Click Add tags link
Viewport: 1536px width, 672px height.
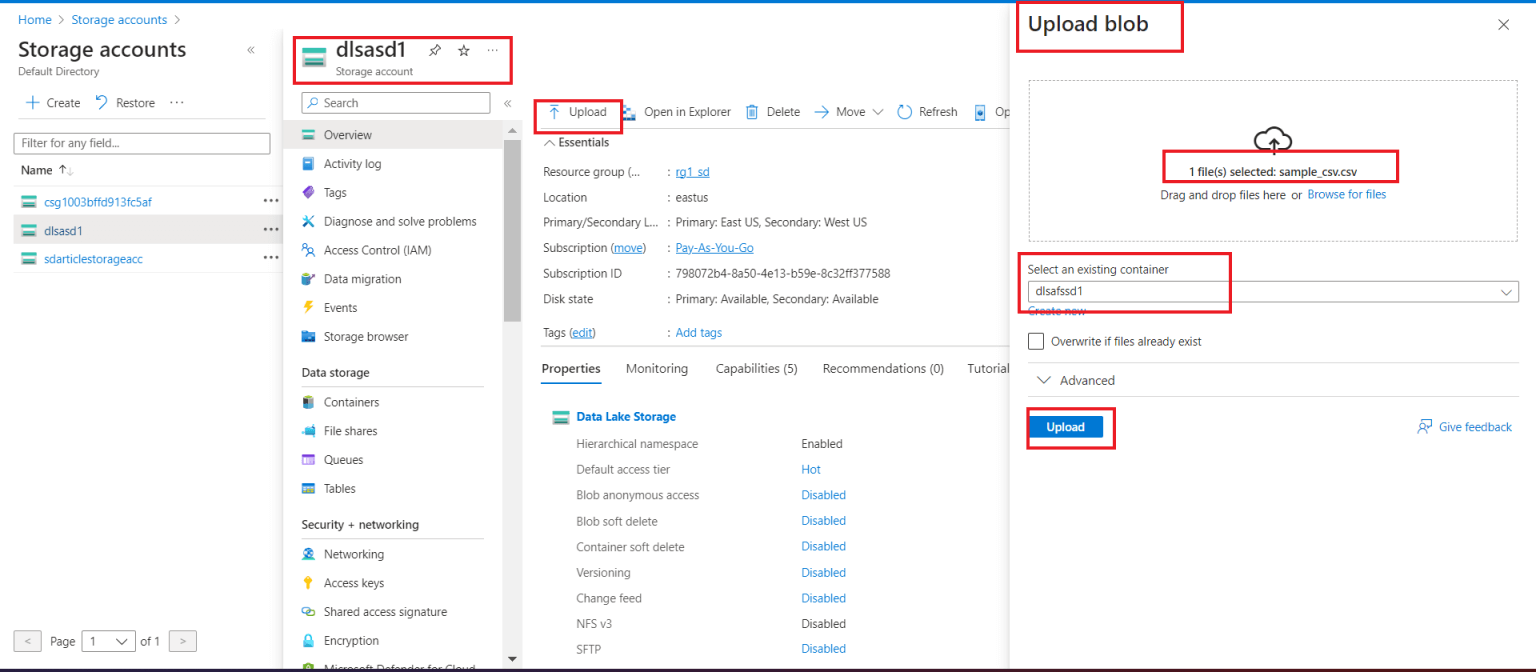698,333
